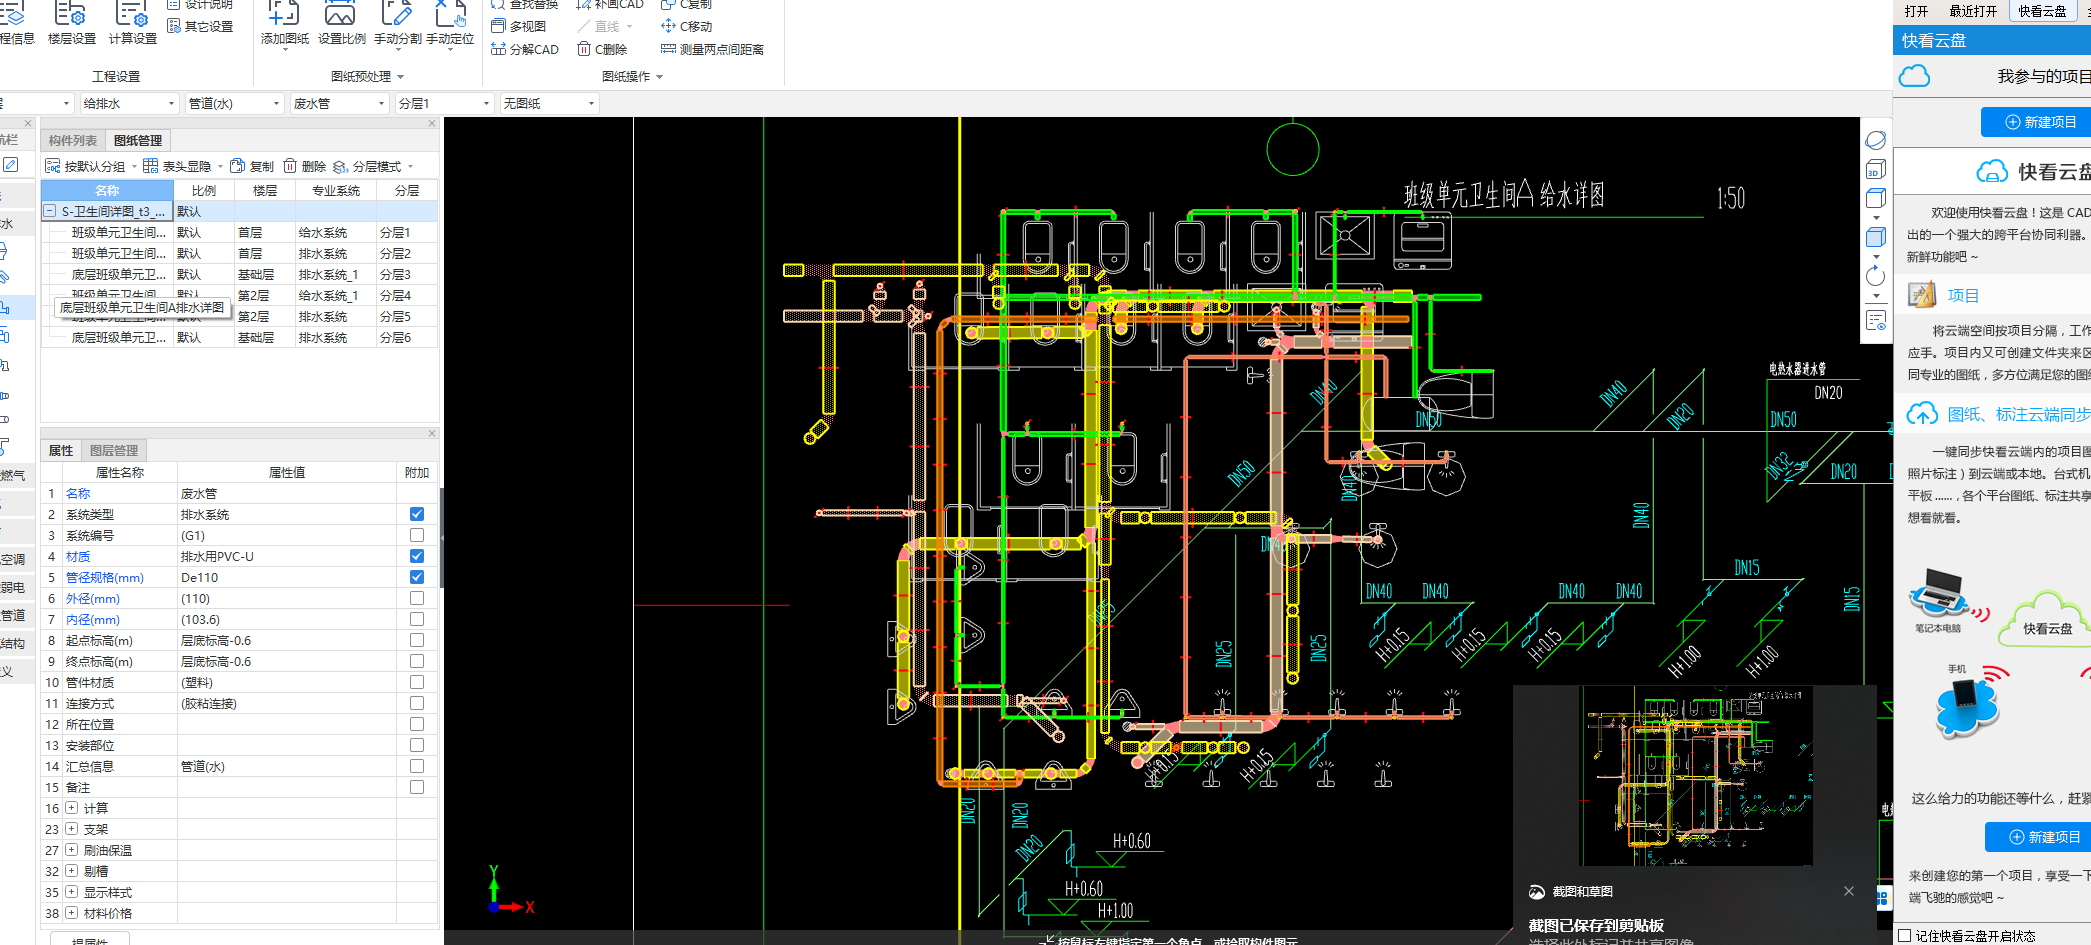
Task: Check 连接方式 attached checkbox
Action: tap(417, 703)
